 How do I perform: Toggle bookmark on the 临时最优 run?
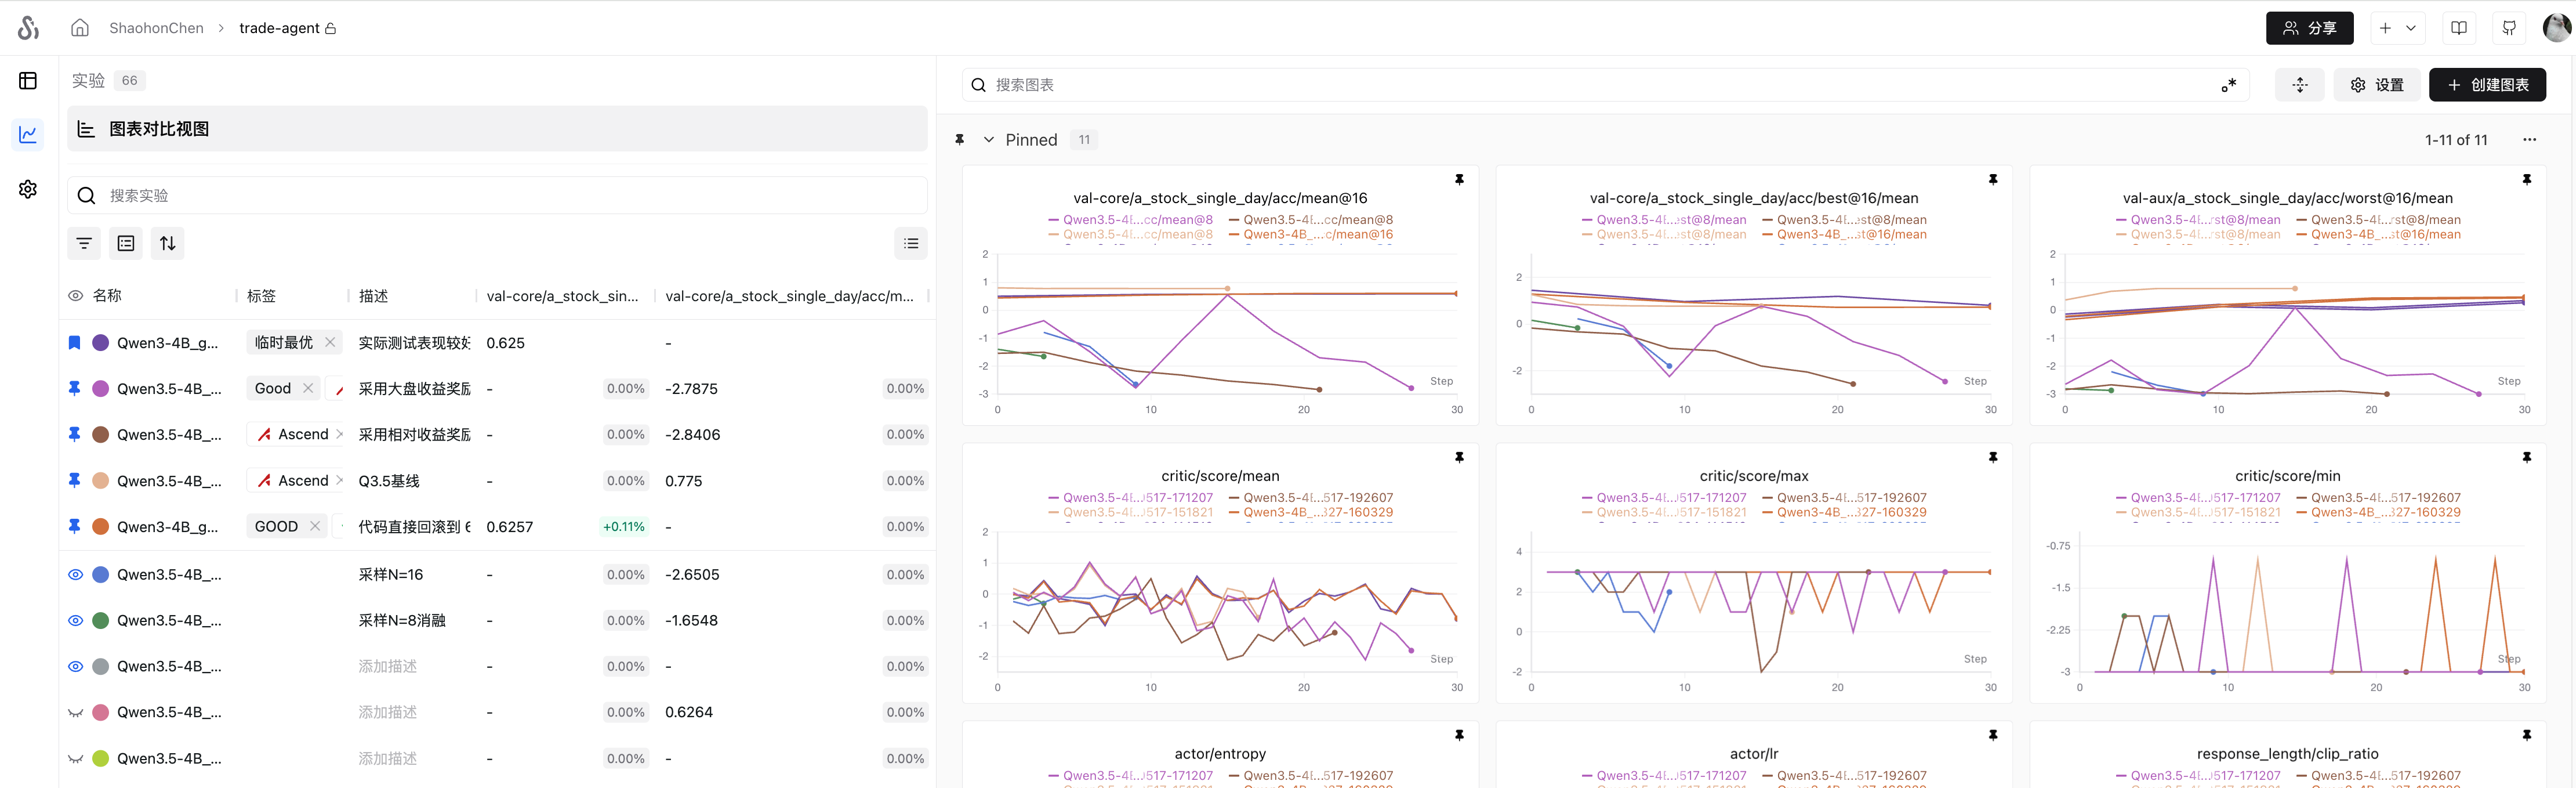(x=74, y=343)
